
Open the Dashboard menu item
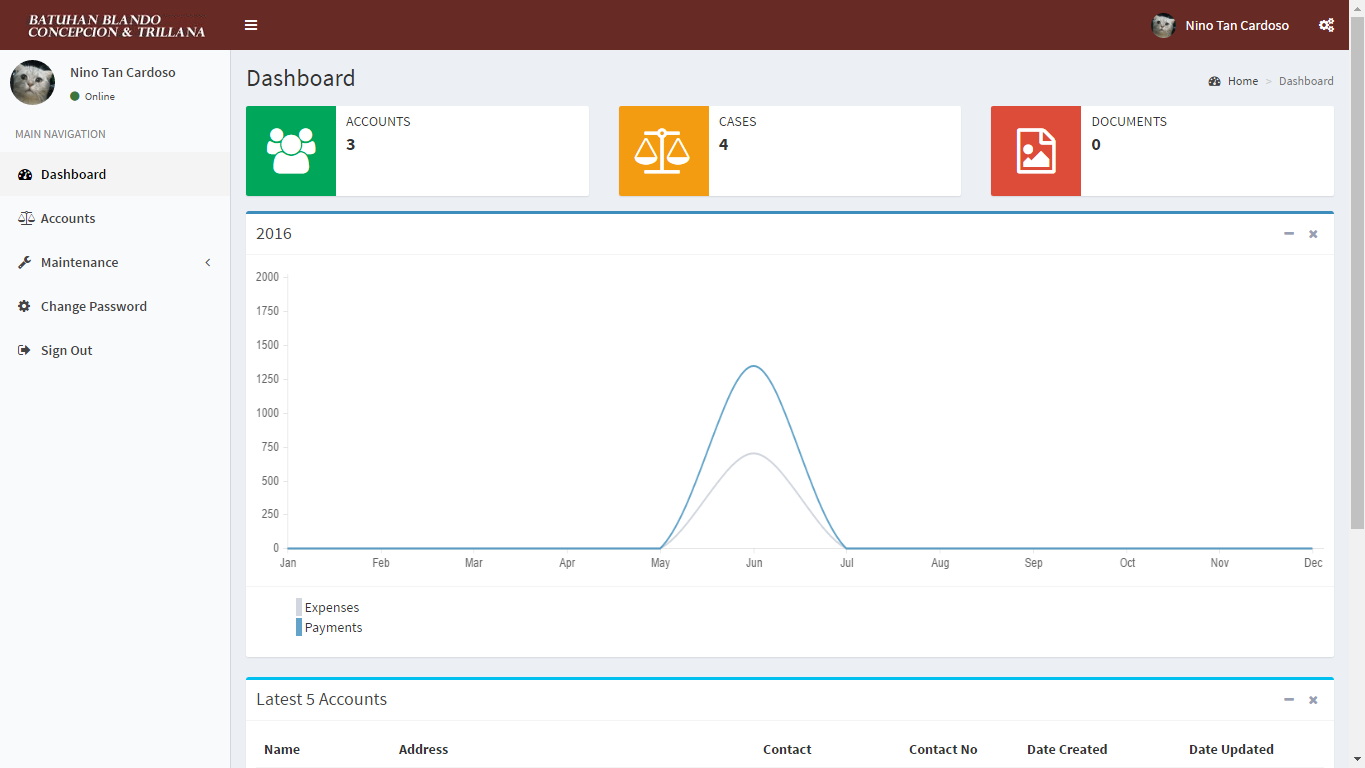[x=115, y=174]
